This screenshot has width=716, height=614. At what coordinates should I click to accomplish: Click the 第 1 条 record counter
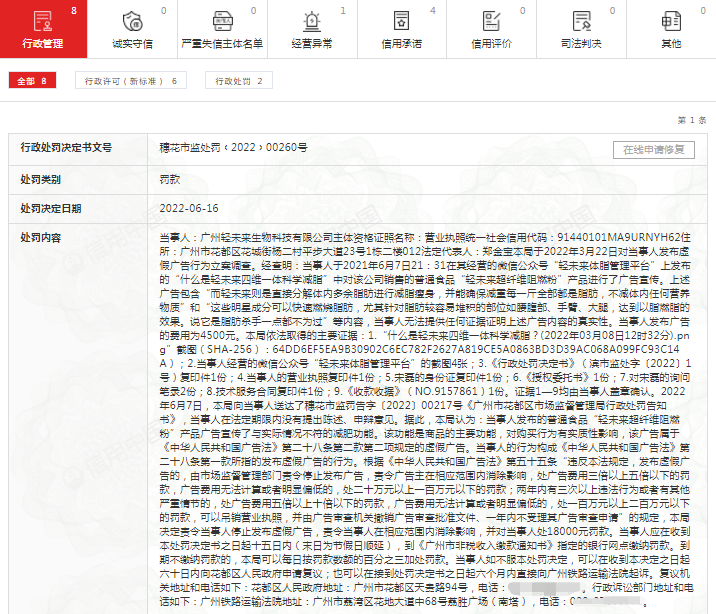(691, 119)
